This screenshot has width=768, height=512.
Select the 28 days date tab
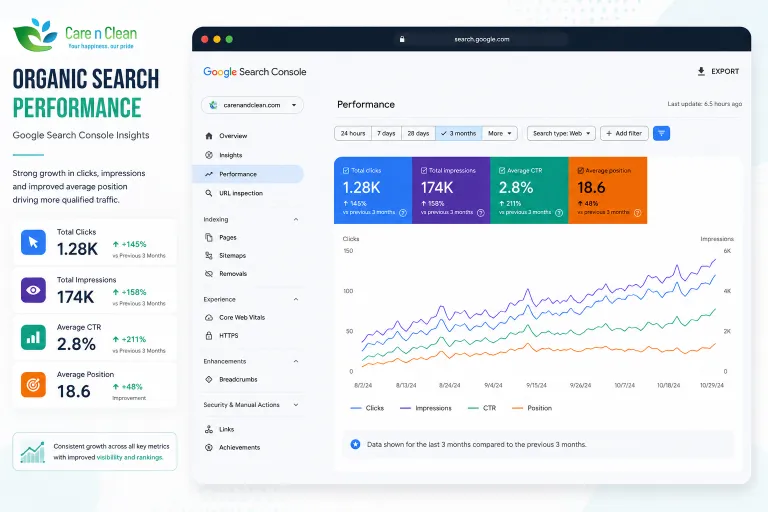pos(418,133)
